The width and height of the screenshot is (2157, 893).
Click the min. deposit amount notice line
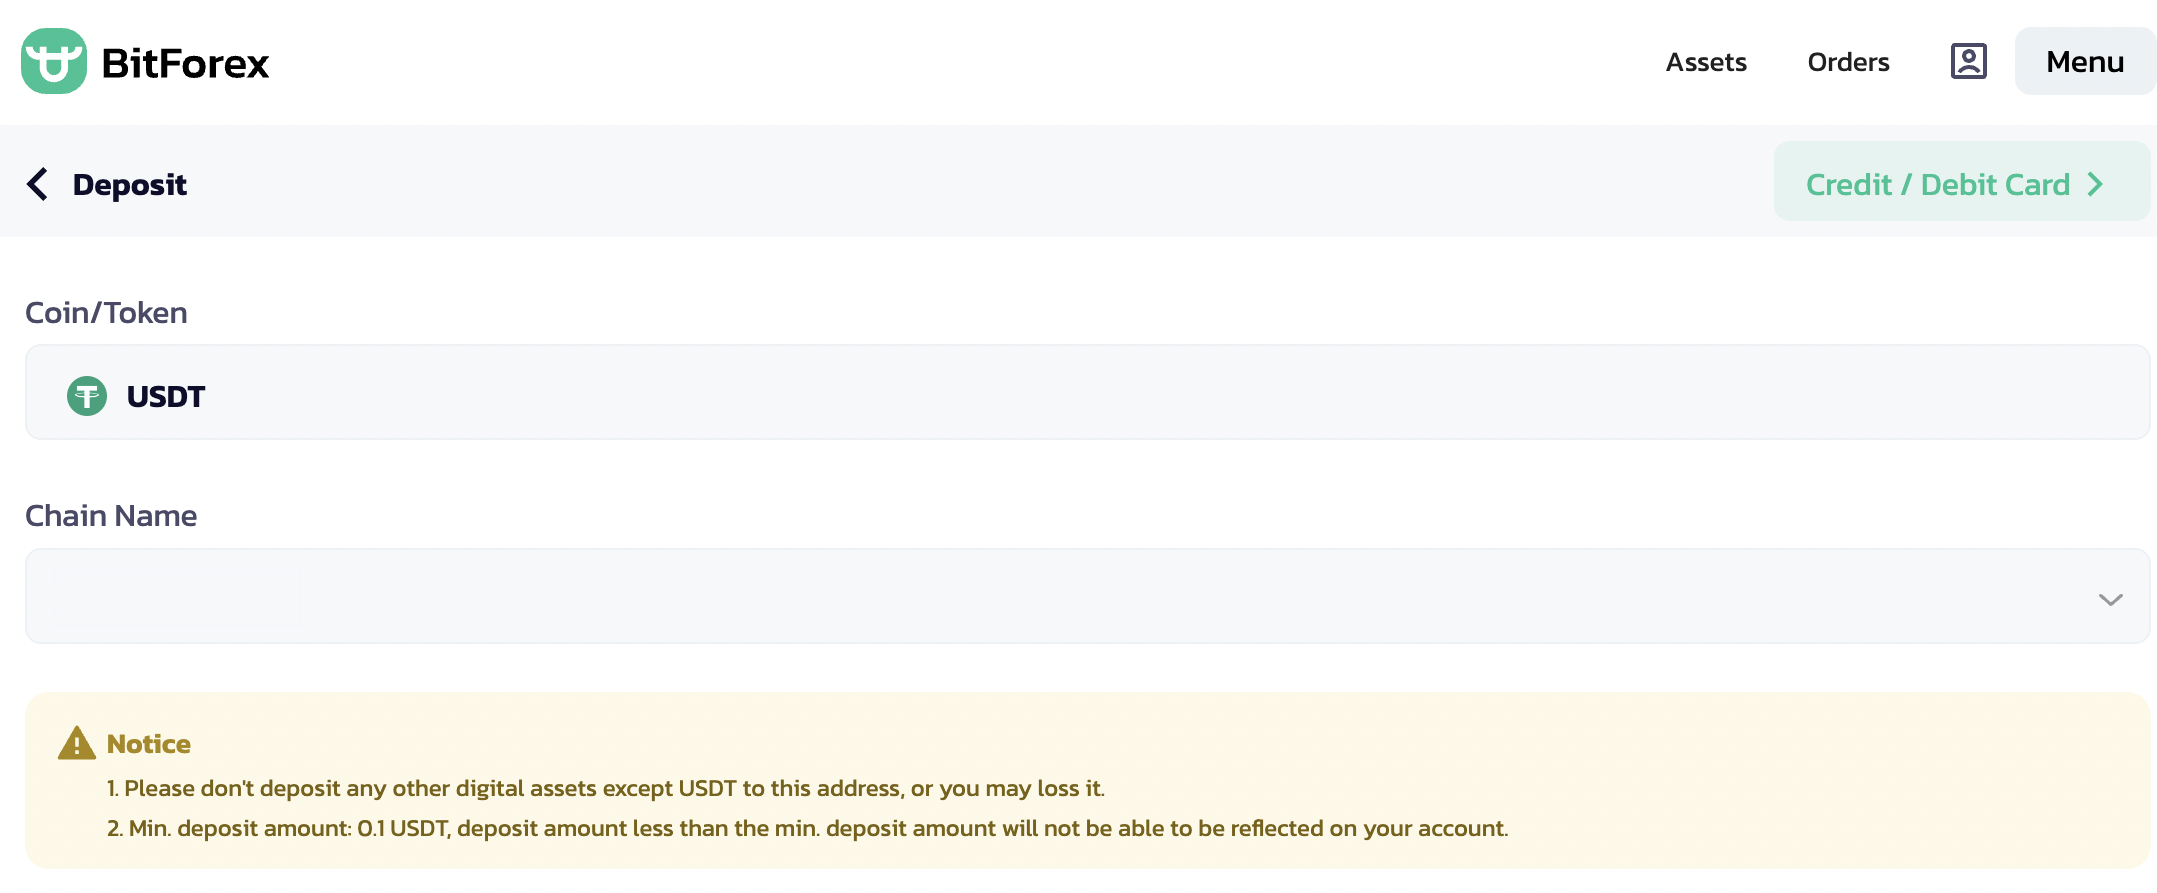(807, 828)
